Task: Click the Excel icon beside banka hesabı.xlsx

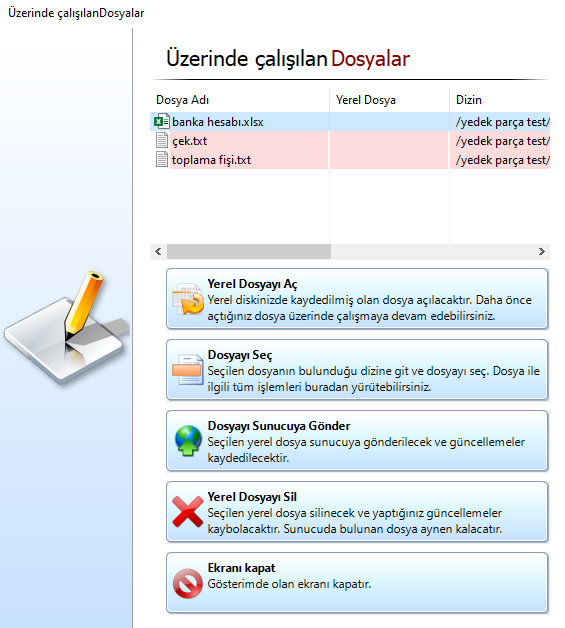Action: click(161, 121)
